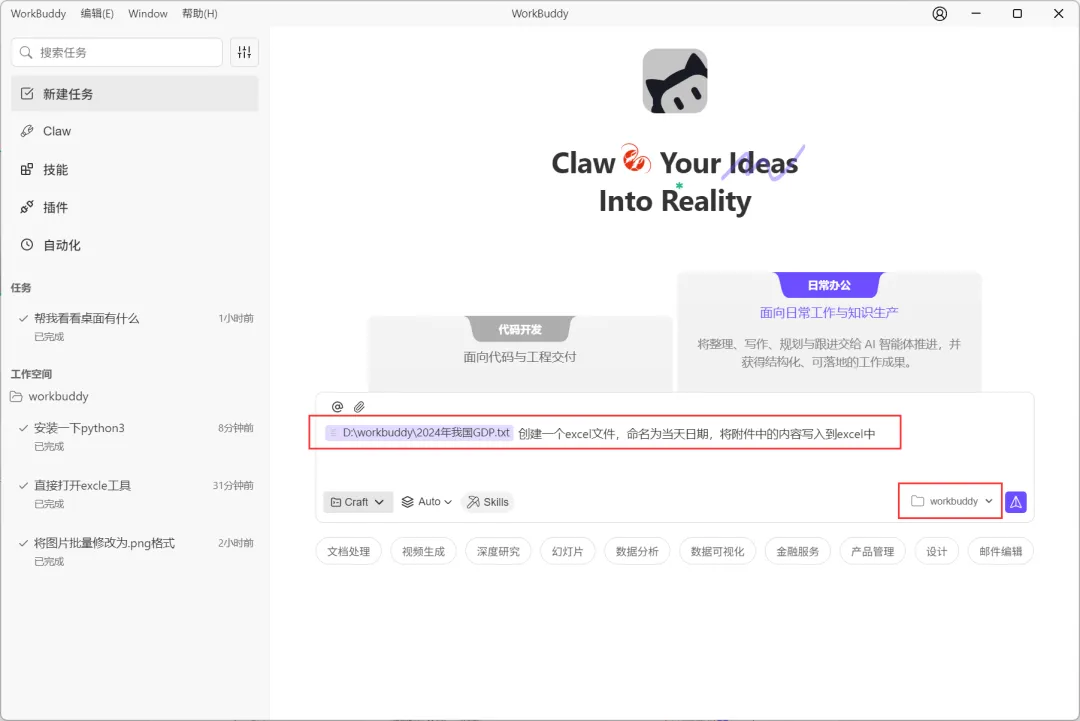Image resolution: width=1080 pixels, height=721 pixels.
Task: Open task 将图片批量修改为.png格式
Action: tap(135, 552)
